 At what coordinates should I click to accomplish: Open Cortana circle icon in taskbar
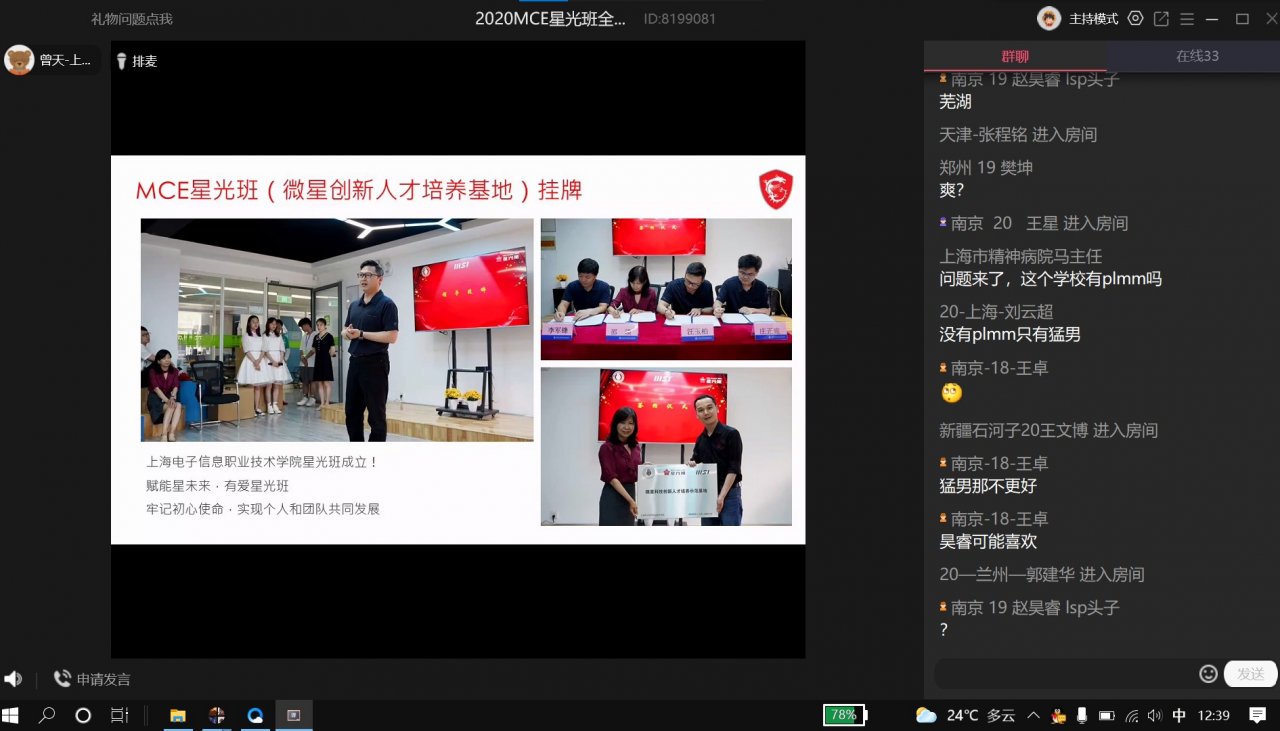click(83, 715)
